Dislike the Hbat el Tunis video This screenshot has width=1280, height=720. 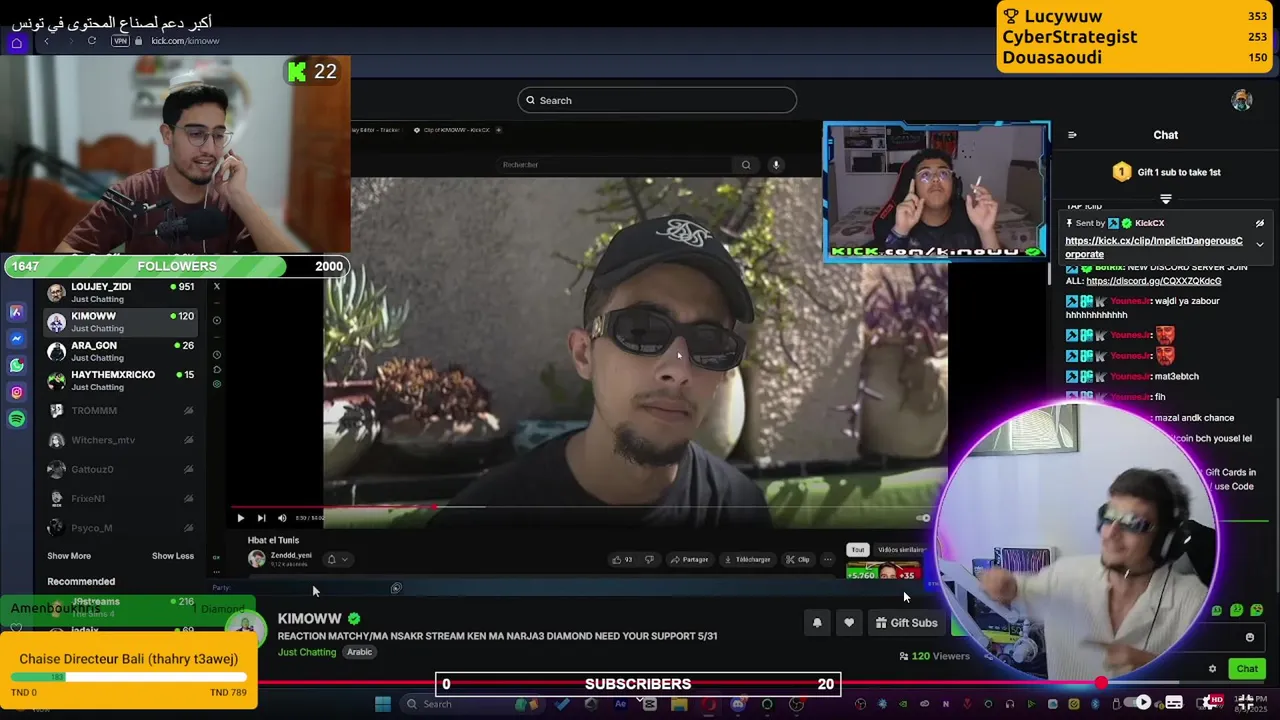pyautogui.click(x=649, y=559)
